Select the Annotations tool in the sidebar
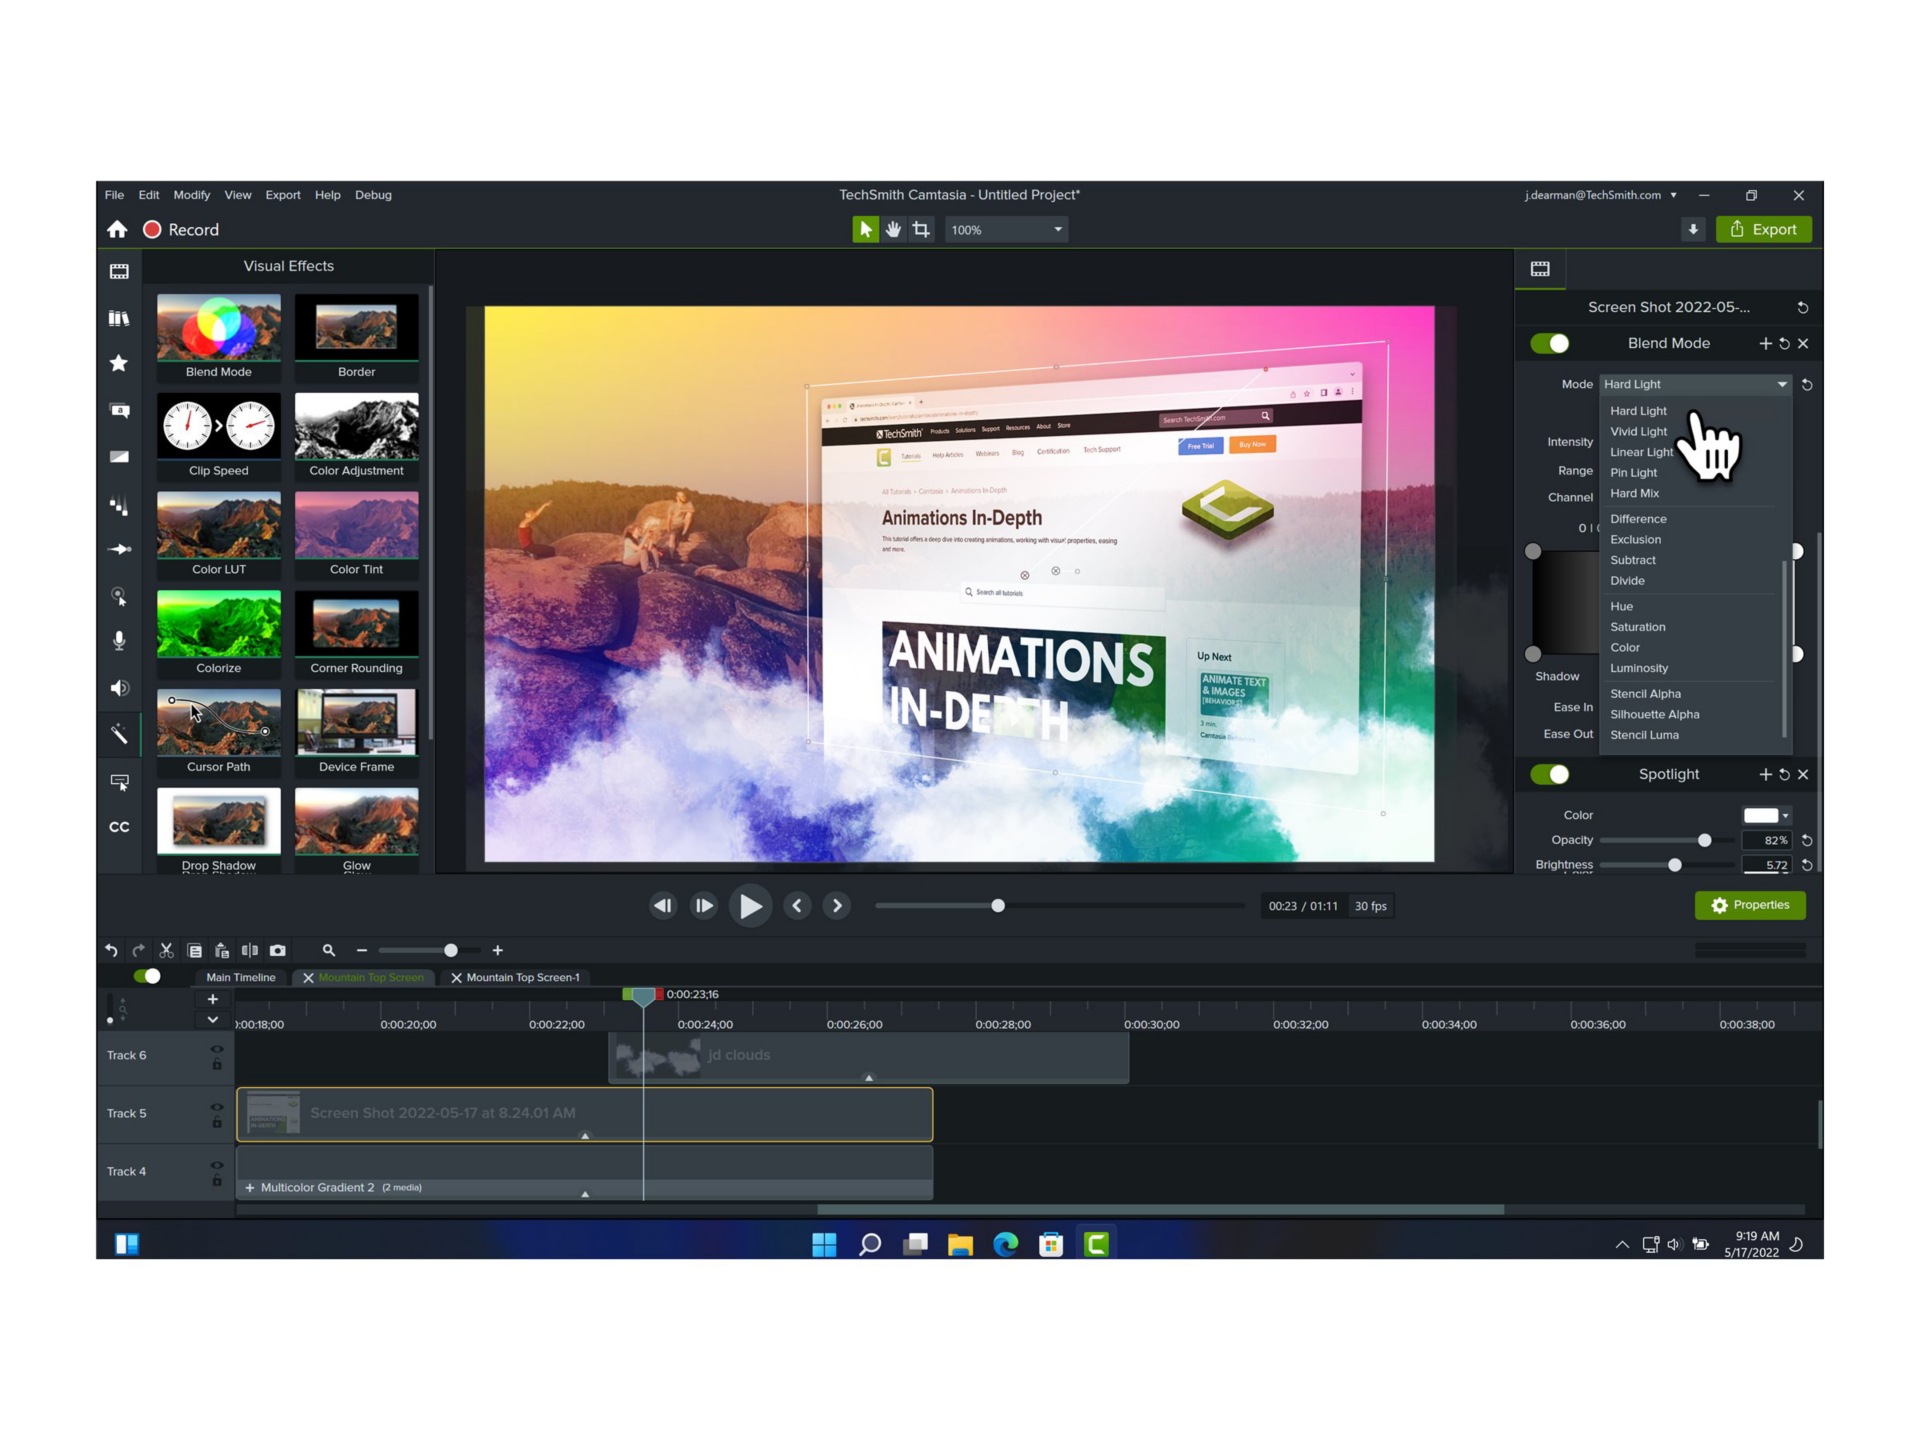The height and width of the screenshot is (1440, 1920). tap(119, 411)
